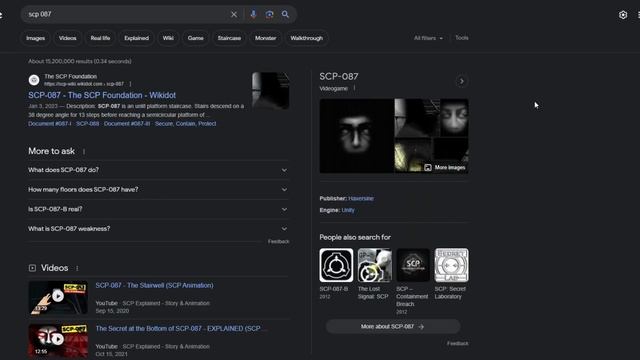Open Google Lens image search icon
640x360 pixels.
269,14
